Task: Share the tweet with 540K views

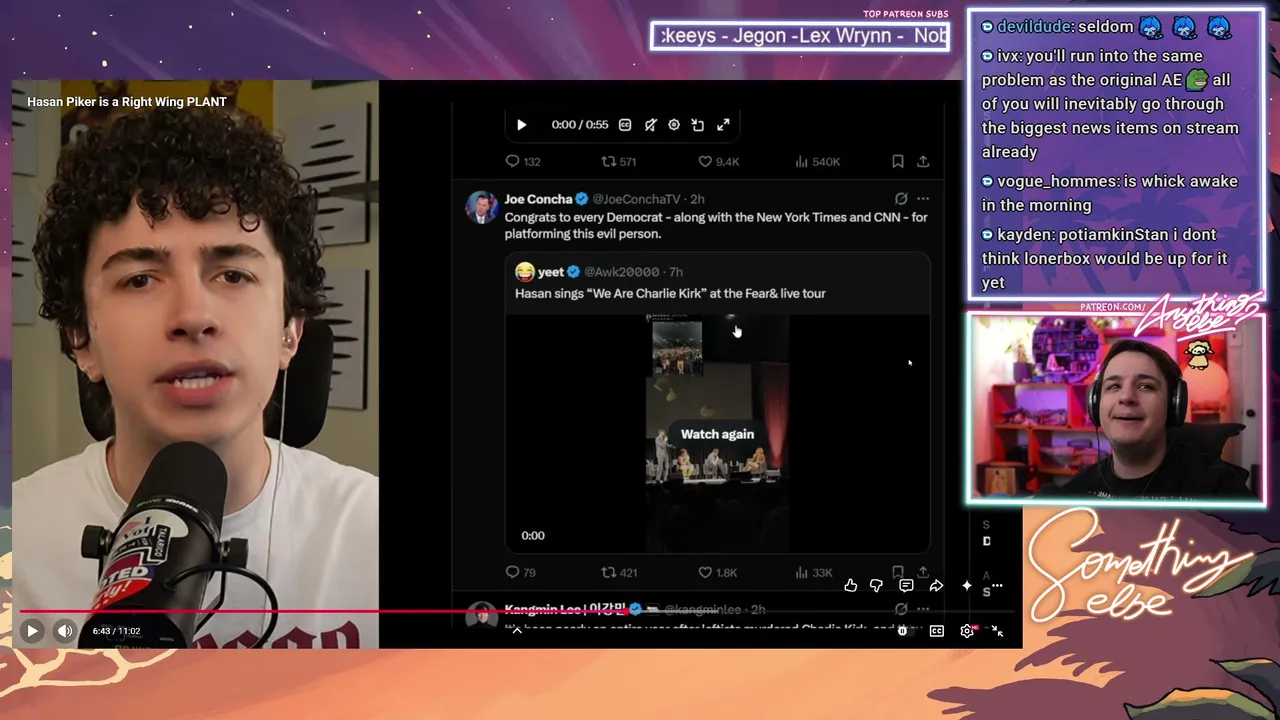Action: coord(923,161)
